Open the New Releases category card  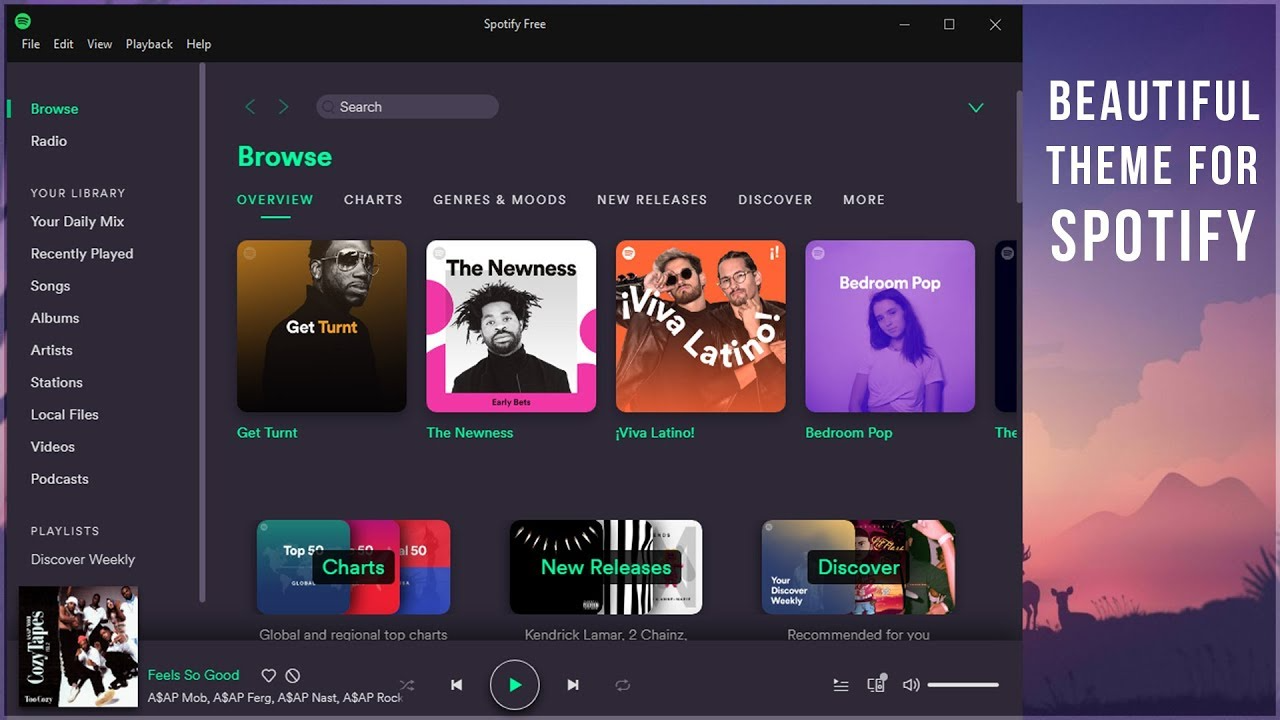click(606, 567)
